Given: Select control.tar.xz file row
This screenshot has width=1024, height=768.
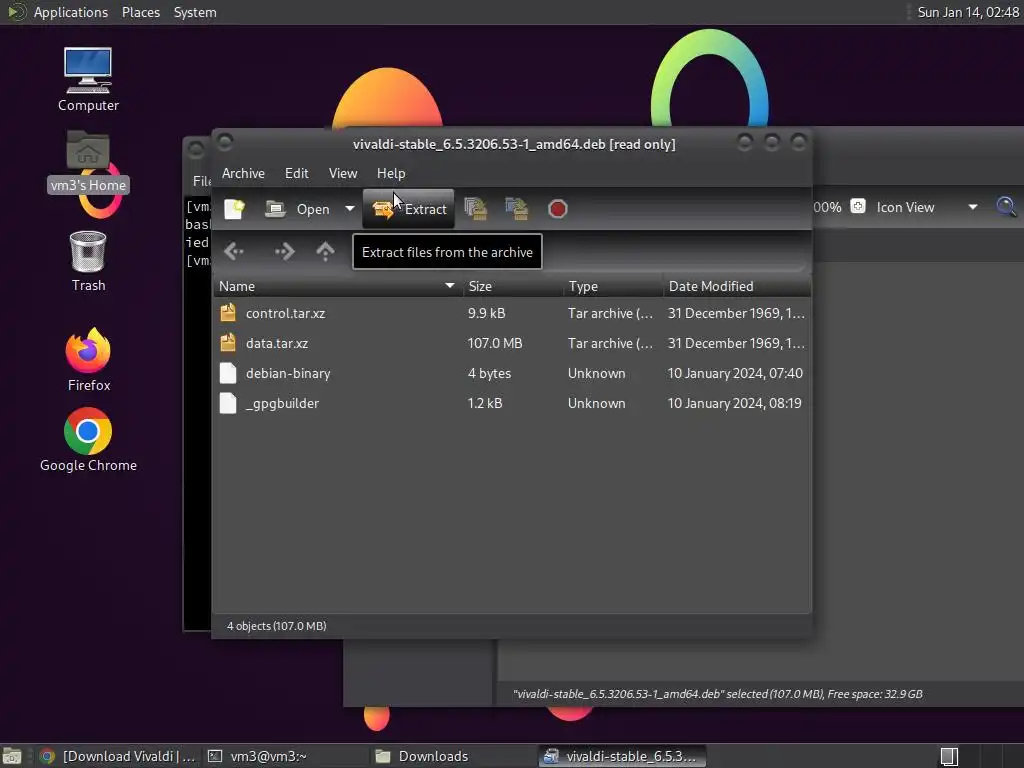Looking at the screenshot, I should (512, 313).
